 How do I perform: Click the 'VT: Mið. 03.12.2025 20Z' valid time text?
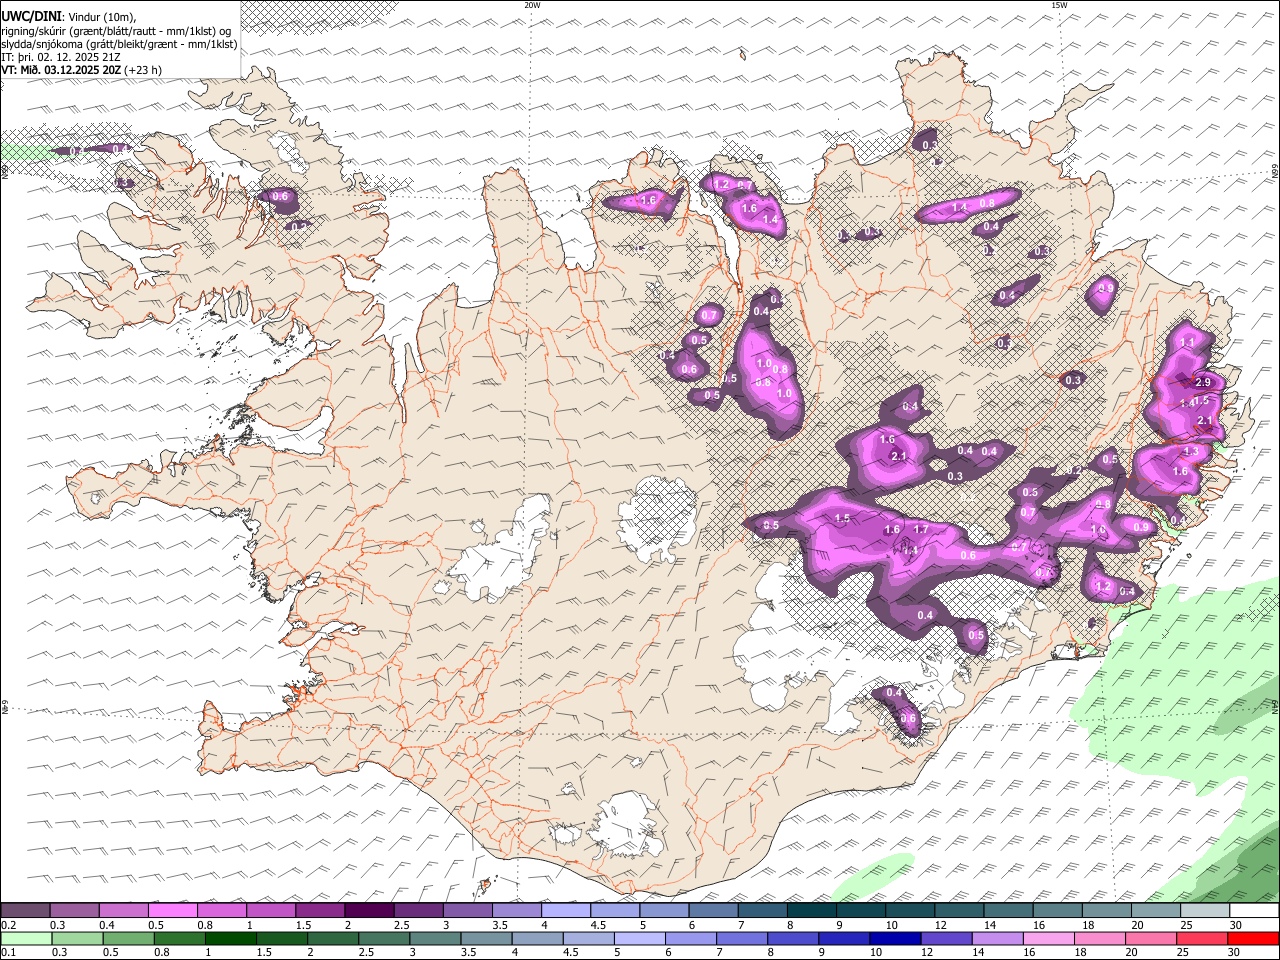pyautogui.click(x=61, y=70)
